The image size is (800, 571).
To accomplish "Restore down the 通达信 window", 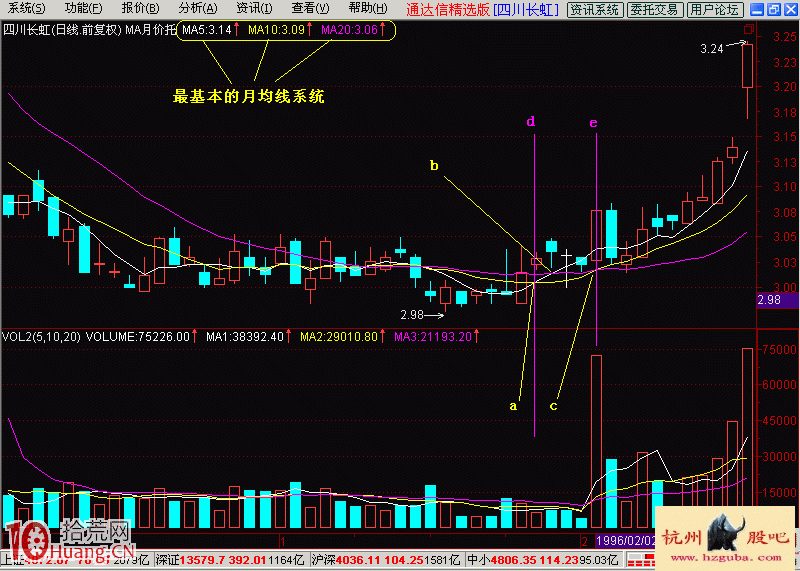I will (x=774, y=9).
